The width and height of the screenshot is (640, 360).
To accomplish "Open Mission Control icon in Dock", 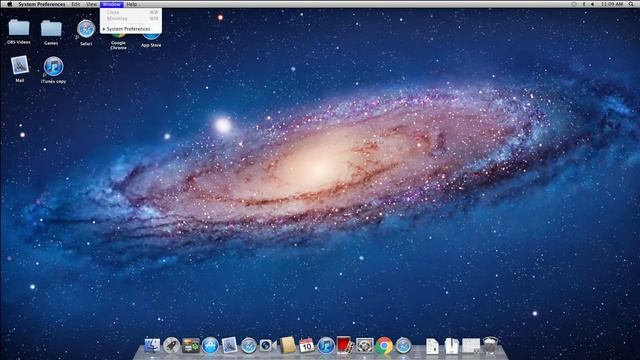I will click(191, 346).
